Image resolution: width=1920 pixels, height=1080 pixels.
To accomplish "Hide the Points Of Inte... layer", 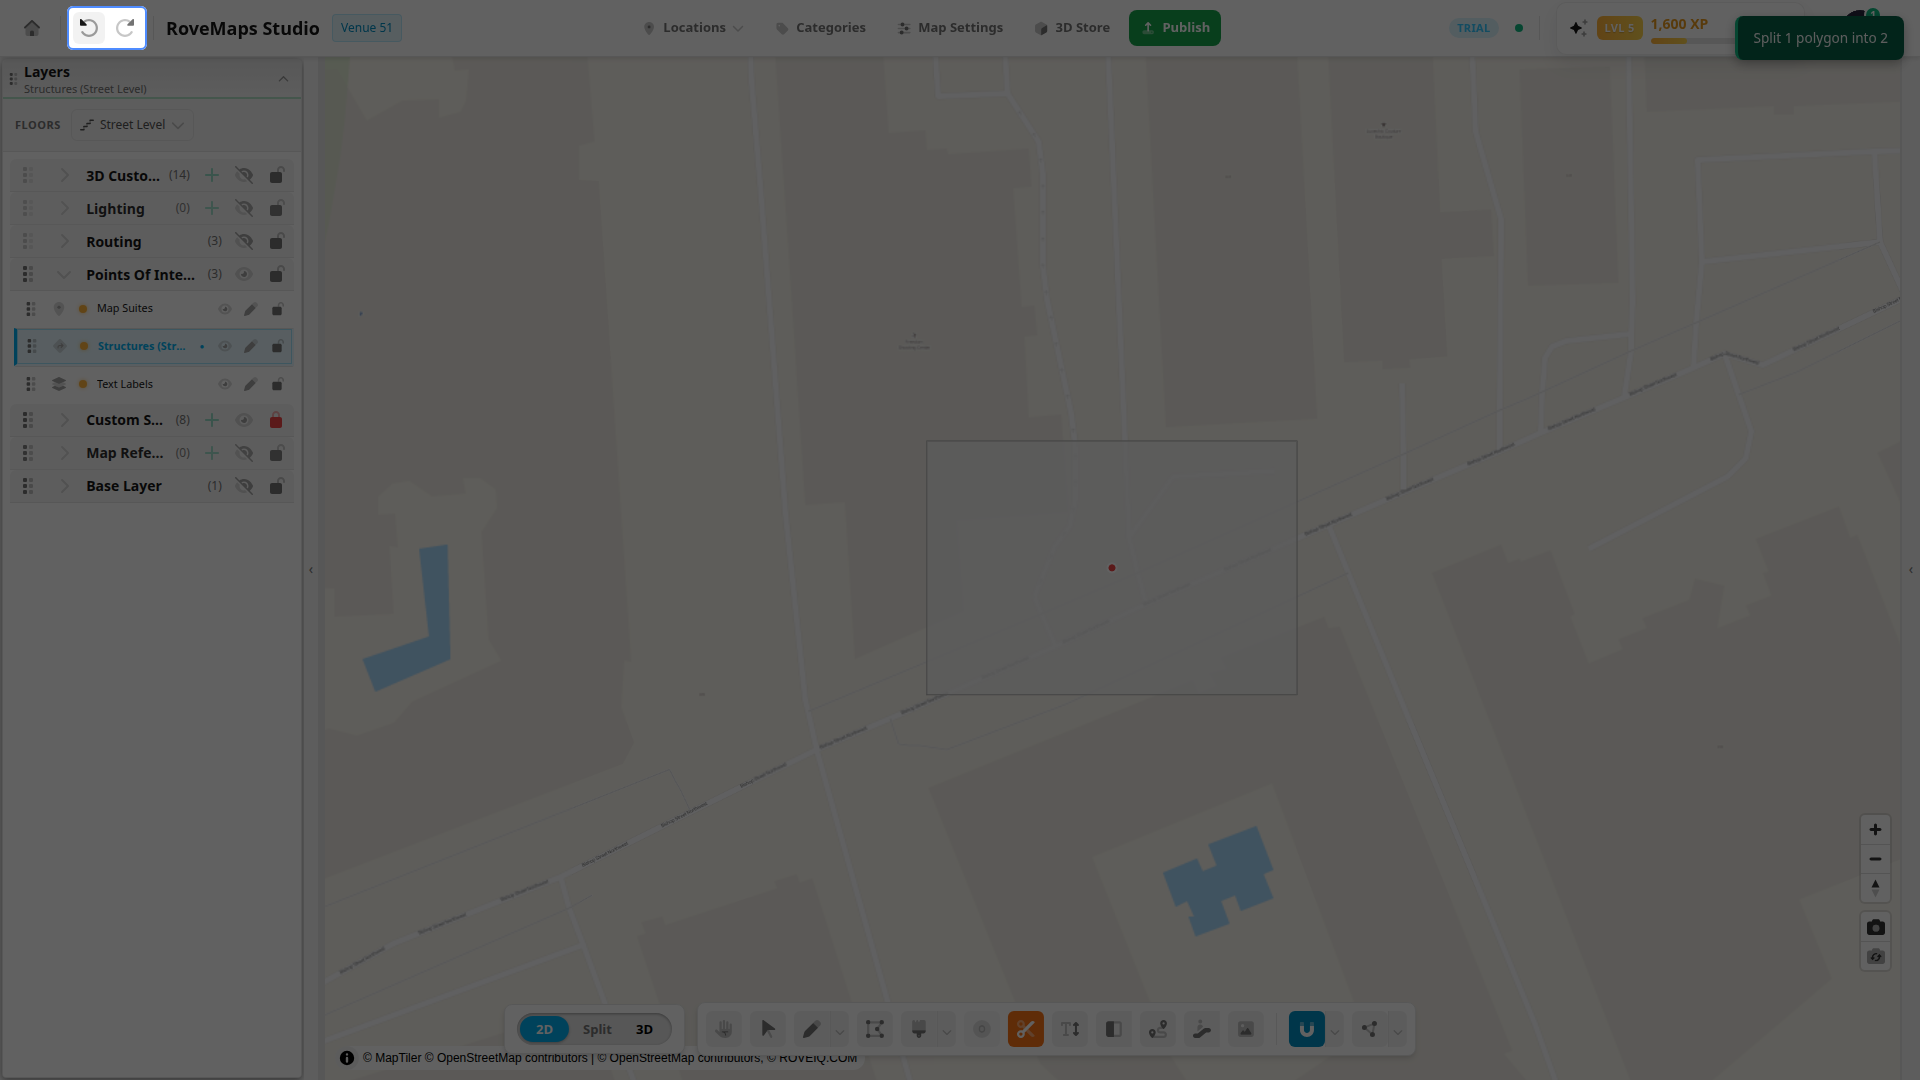I will [244, 275].
